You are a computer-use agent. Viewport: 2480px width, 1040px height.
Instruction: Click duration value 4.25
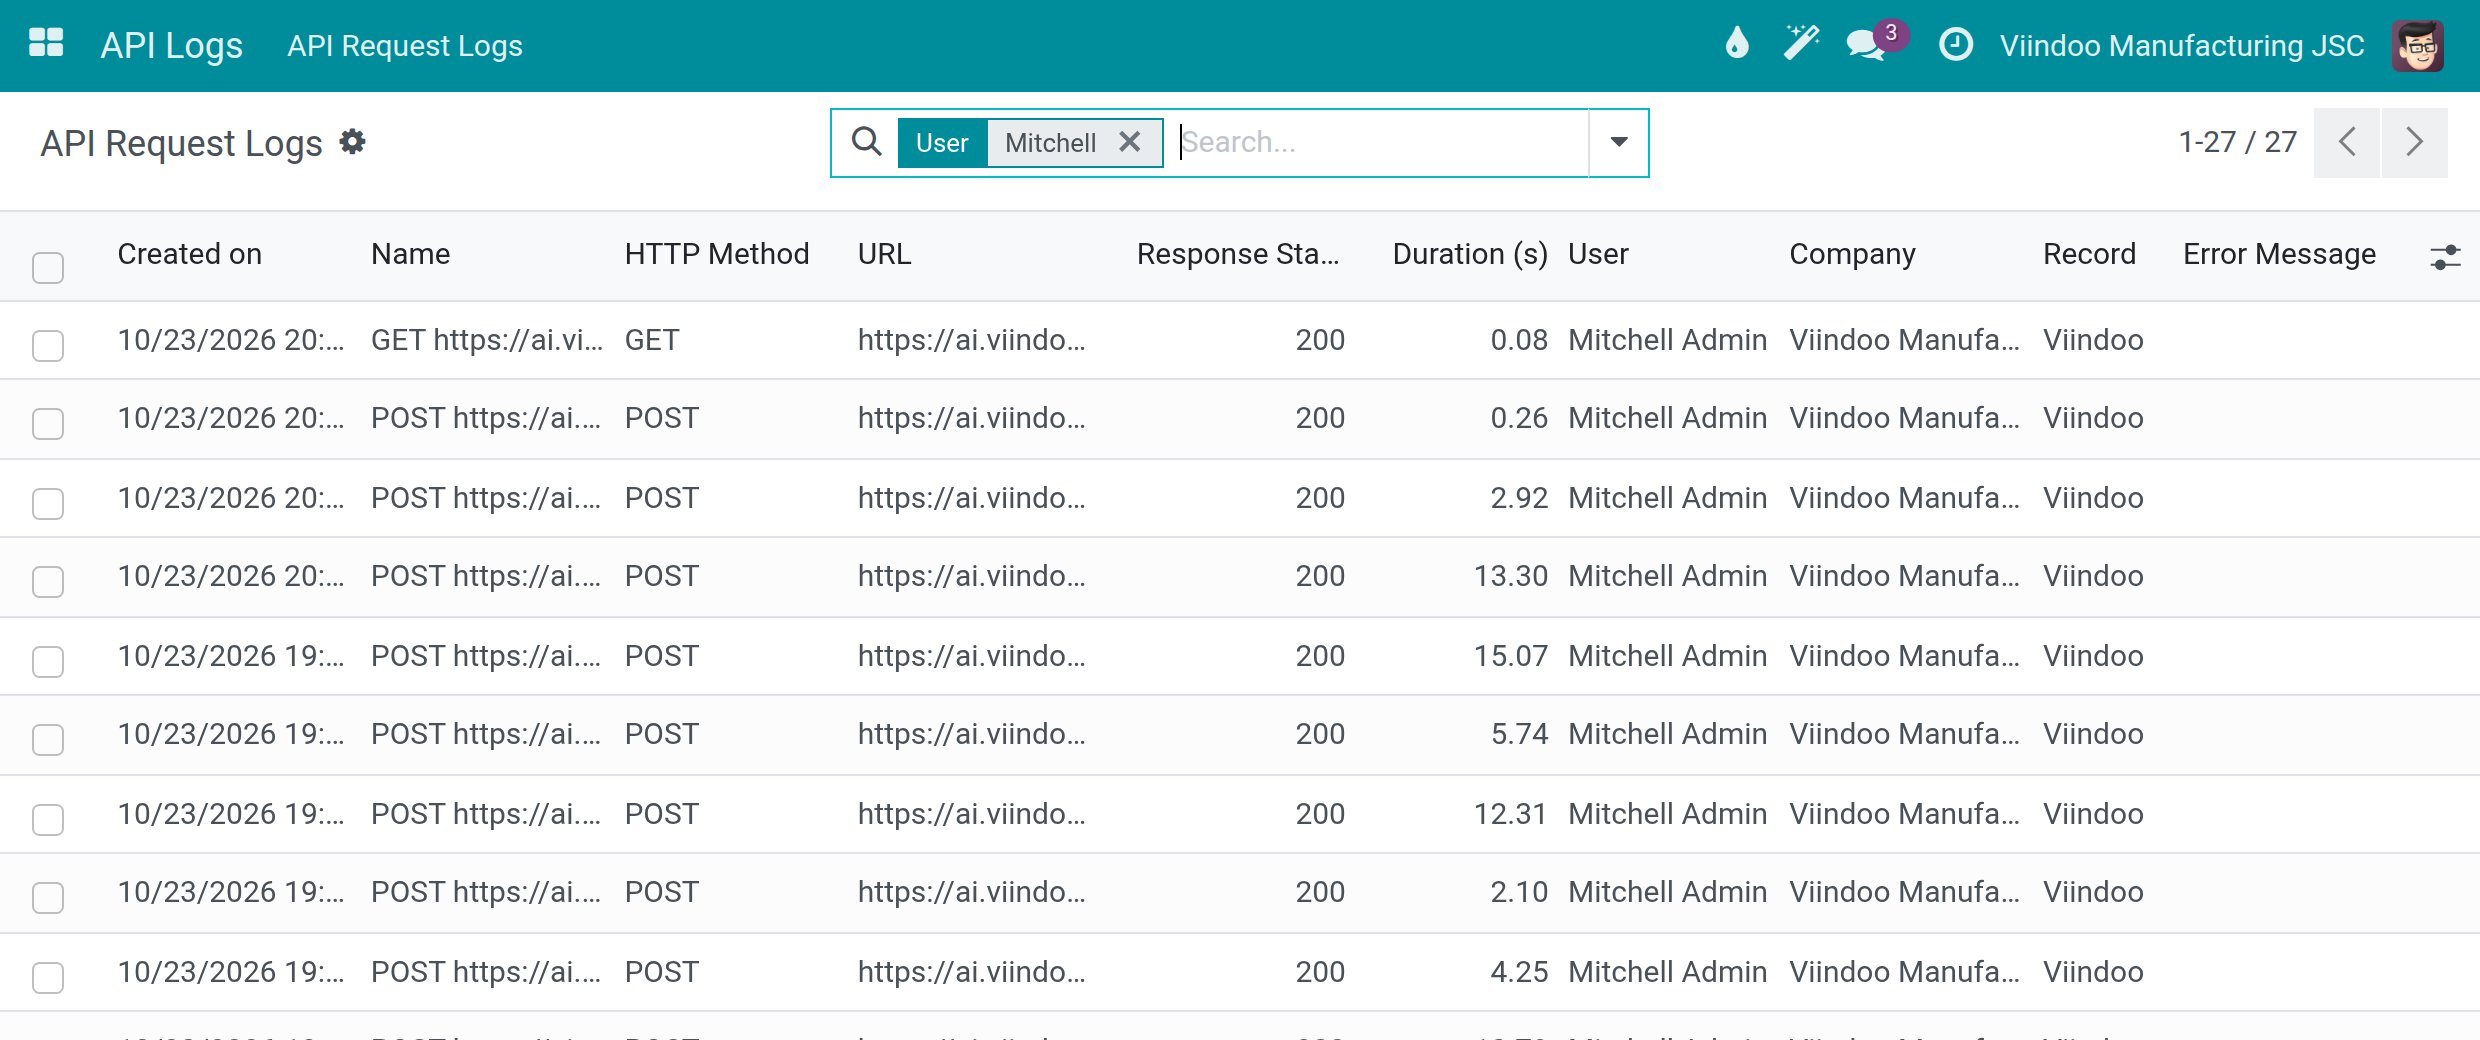pos(1519,972)
